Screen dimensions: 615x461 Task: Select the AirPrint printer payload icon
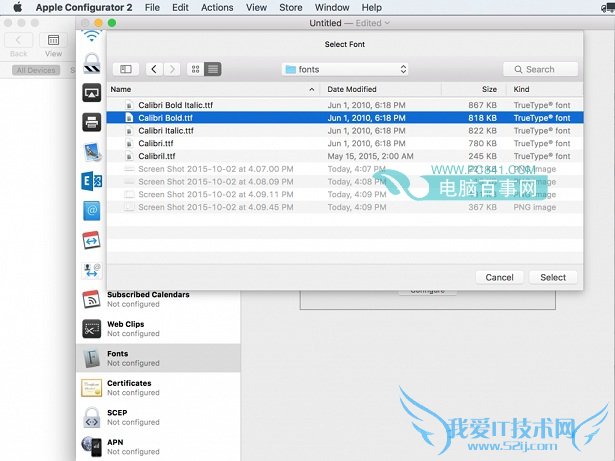(x=92, y=122)
